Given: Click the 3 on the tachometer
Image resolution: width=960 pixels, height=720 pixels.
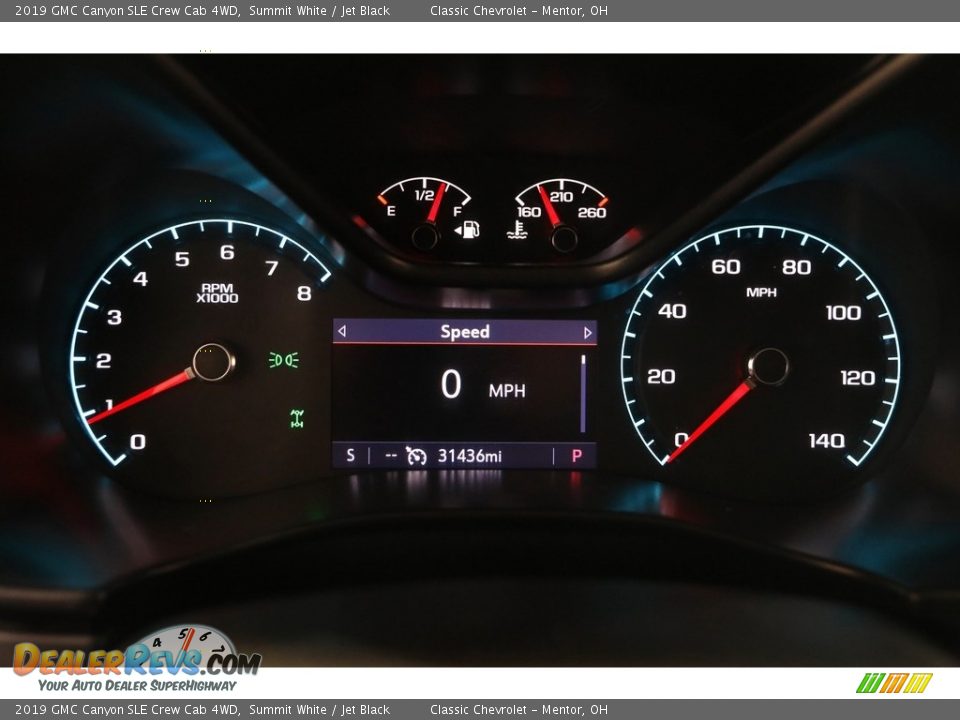Looking at the screenshot, I should tap(114, 317).
